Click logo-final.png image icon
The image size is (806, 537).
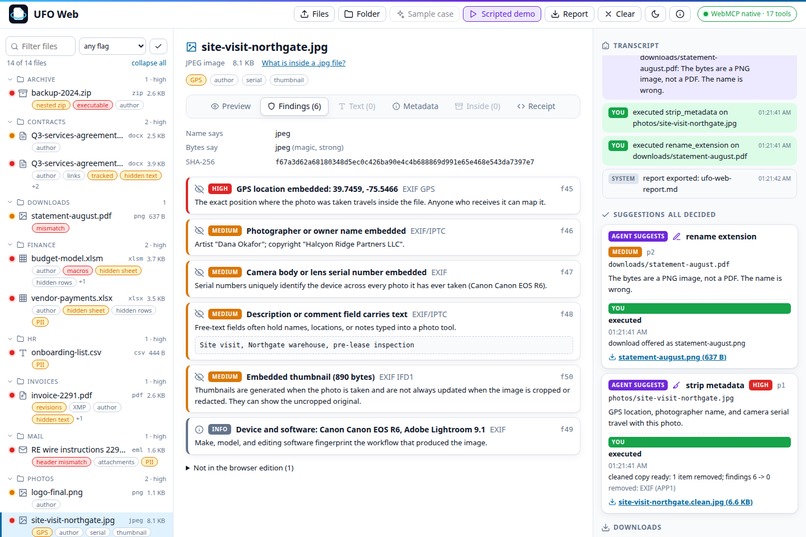click(23, 492)
